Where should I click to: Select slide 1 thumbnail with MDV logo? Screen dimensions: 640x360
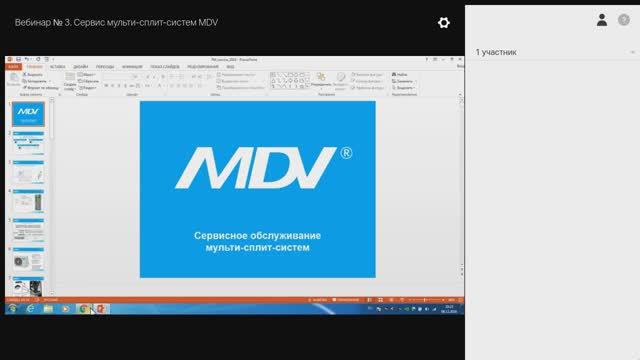point(28,114)
